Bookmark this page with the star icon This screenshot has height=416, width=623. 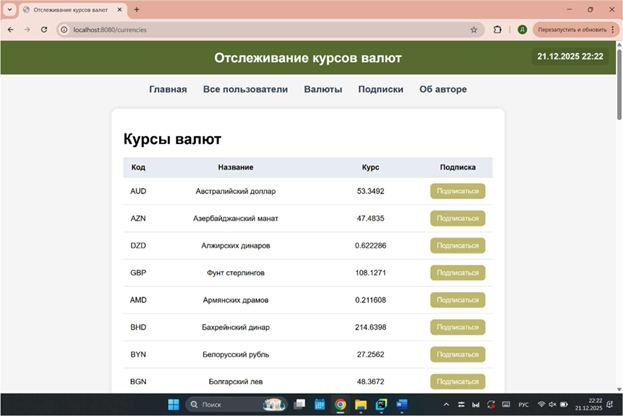click(x=474, y=30)
